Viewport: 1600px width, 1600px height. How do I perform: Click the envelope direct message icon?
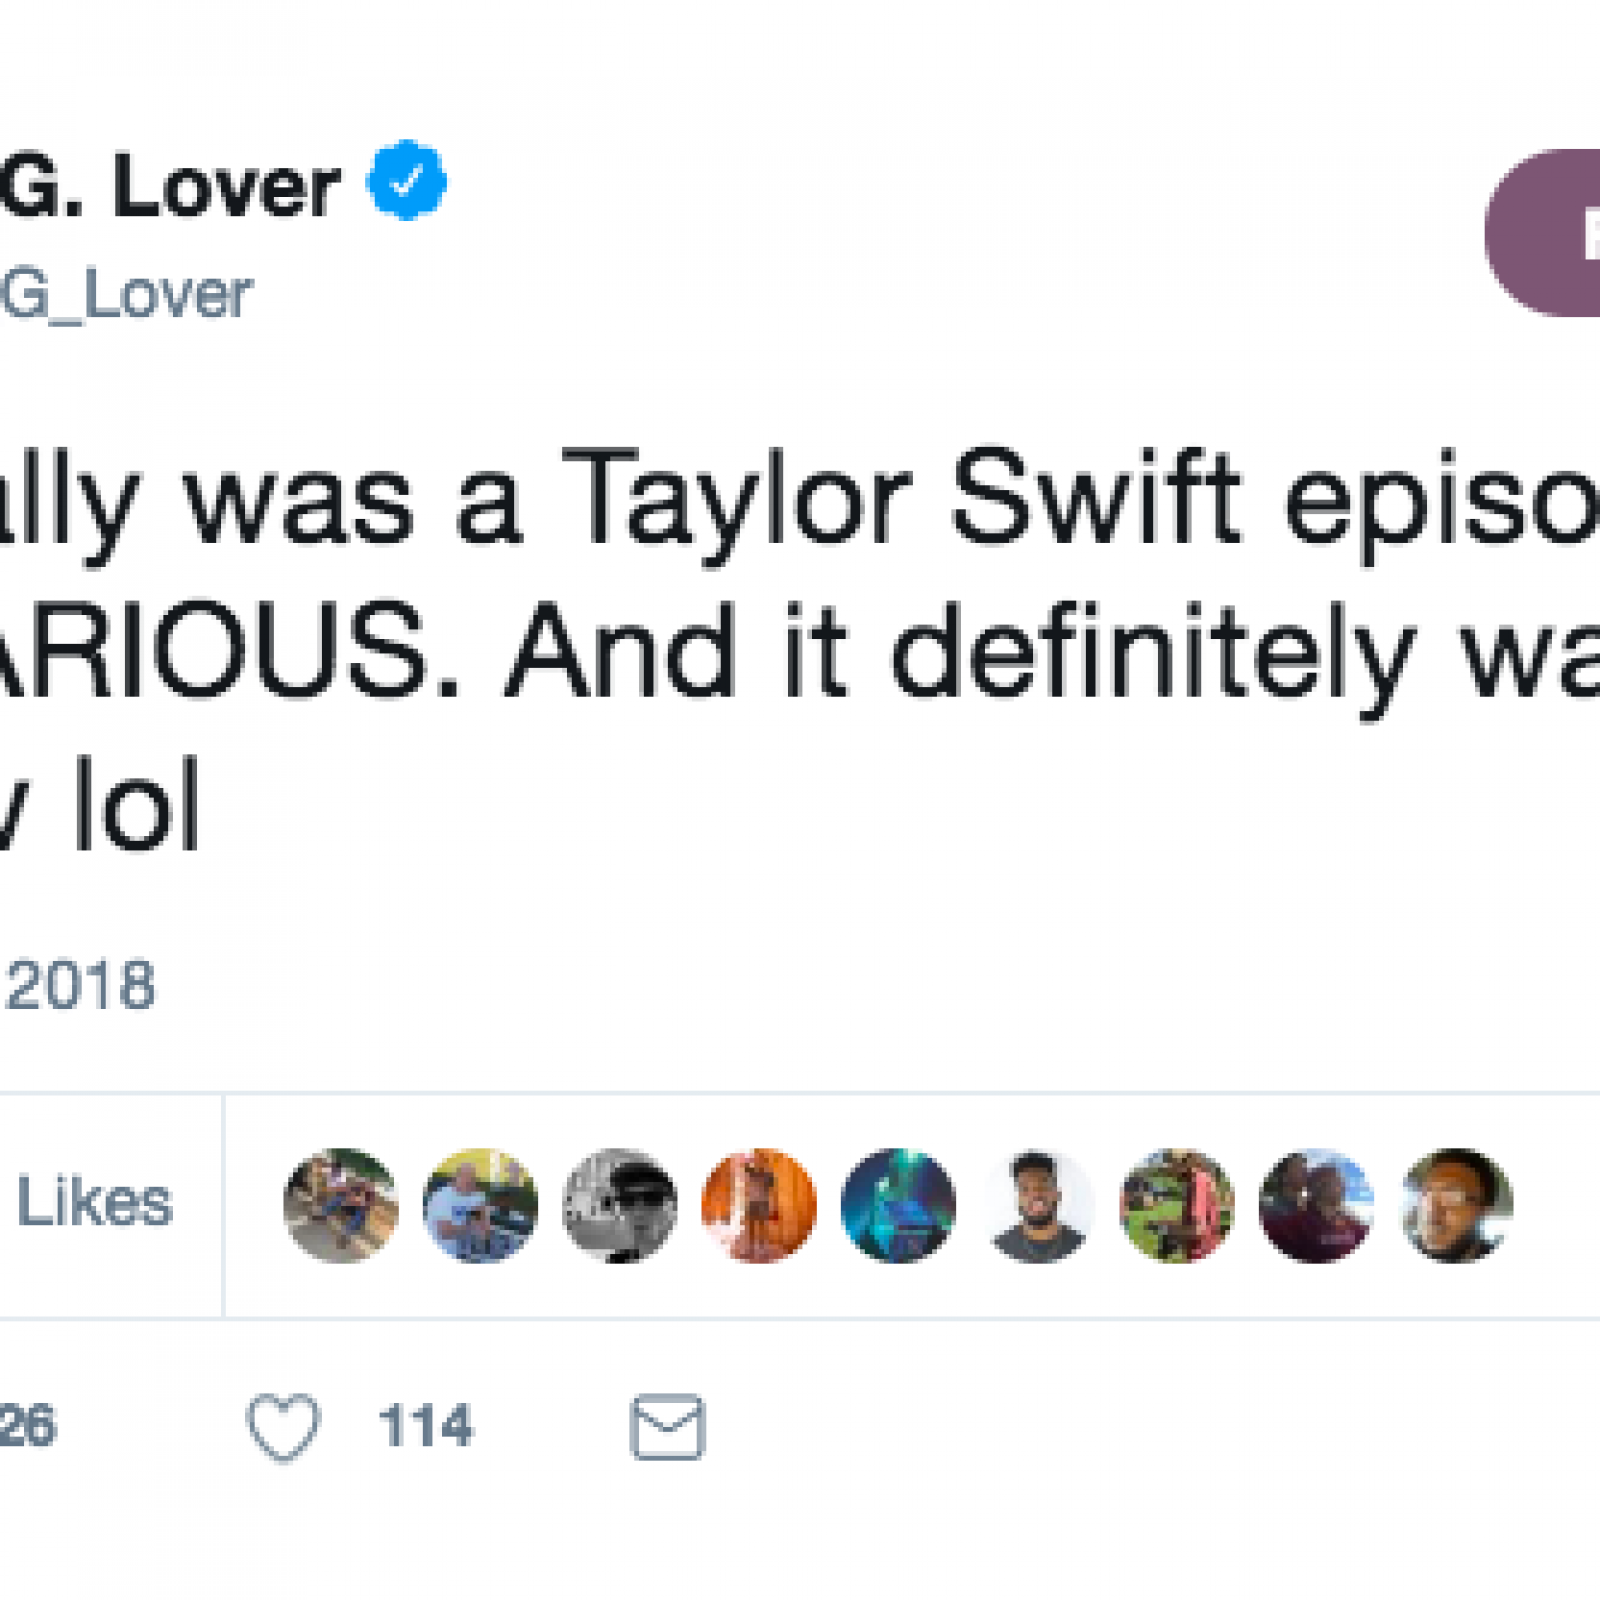[x=668, y=1427]
